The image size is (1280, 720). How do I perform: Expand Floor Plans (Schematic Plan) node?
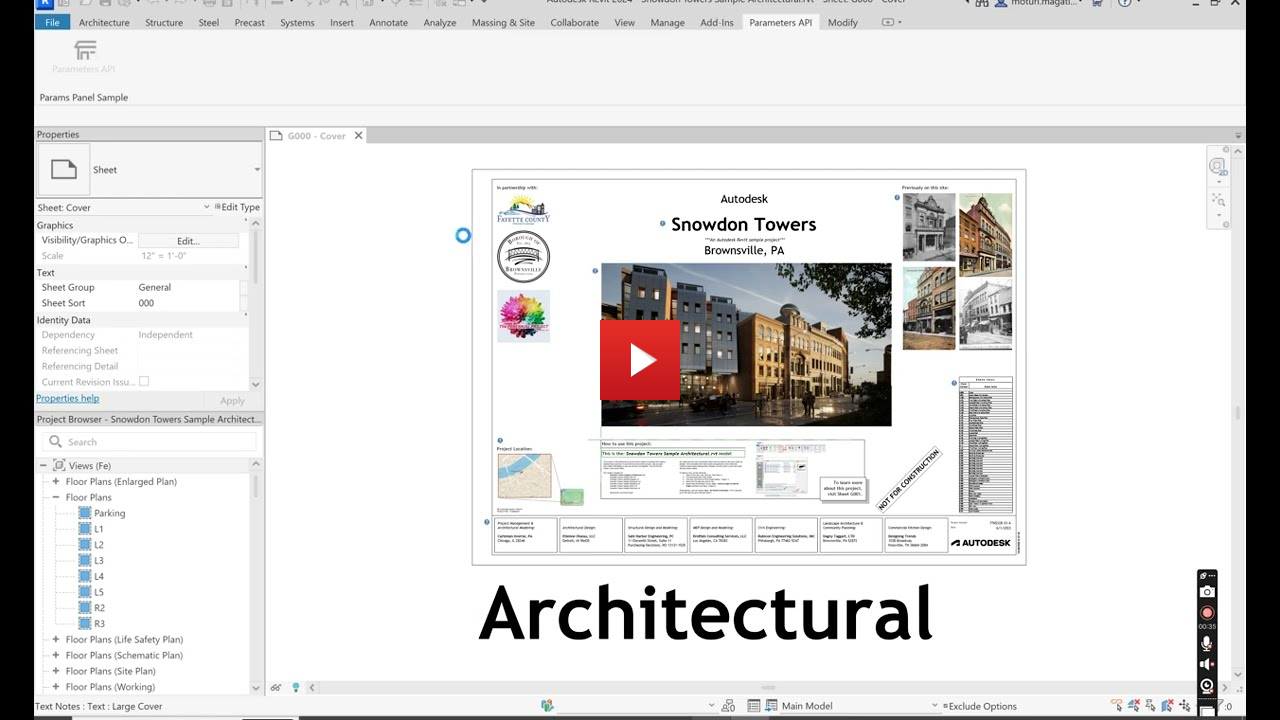[56, 656]
